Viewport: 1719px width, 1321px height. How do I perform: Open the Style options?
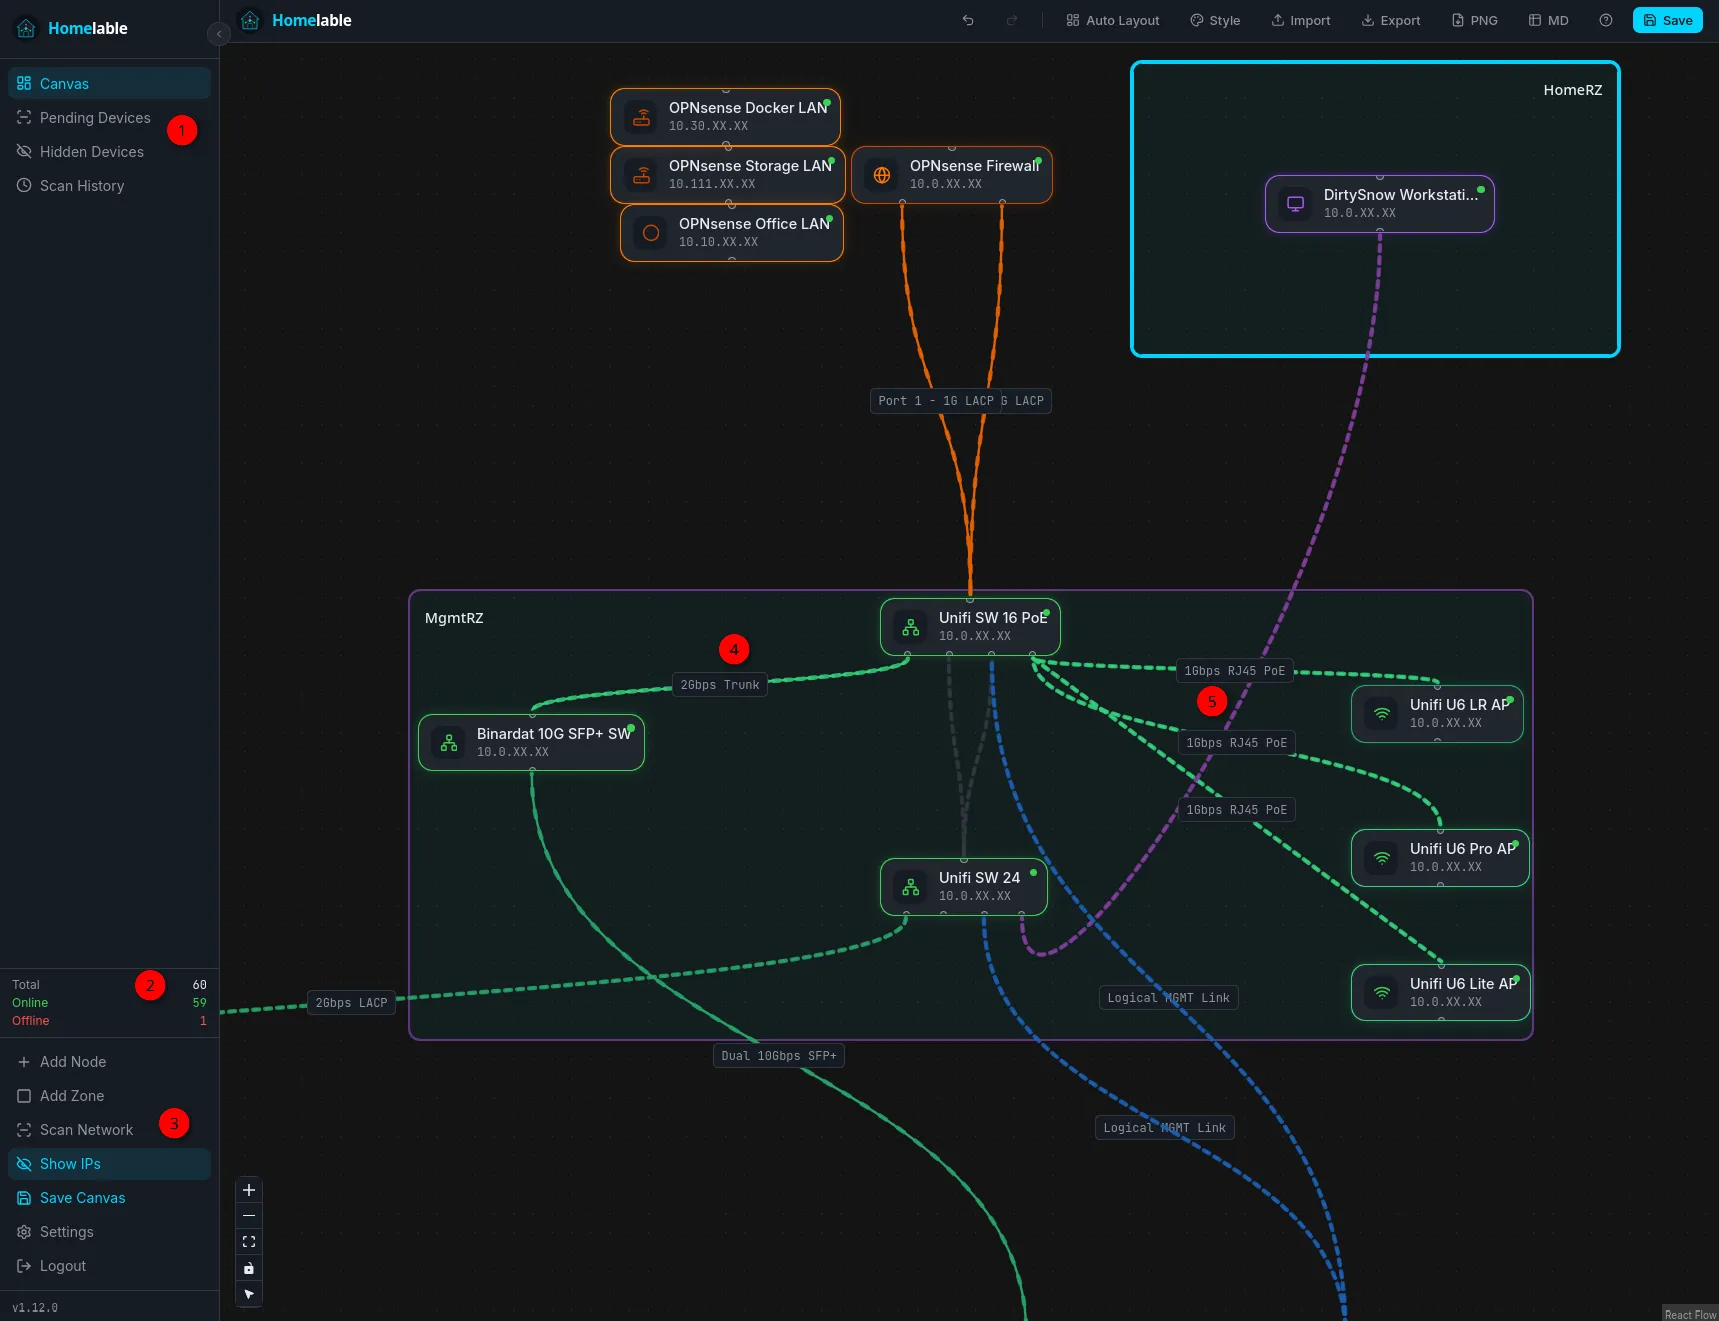click(x=1215, y=20)
